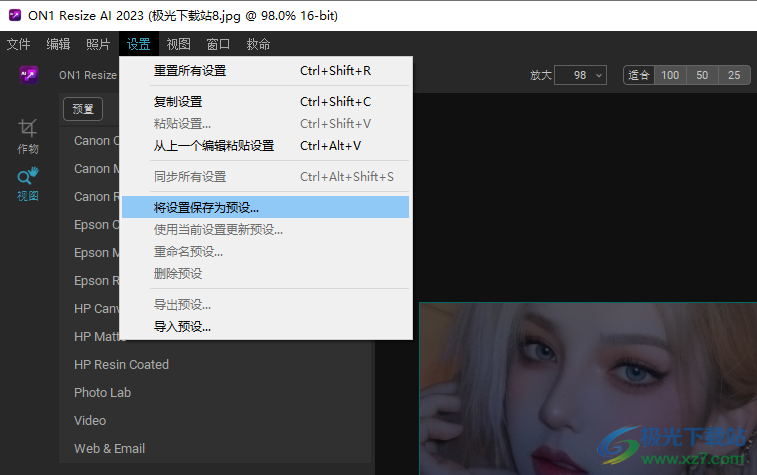
Task: Open the 救命 help menu
Action: (258, 44)
